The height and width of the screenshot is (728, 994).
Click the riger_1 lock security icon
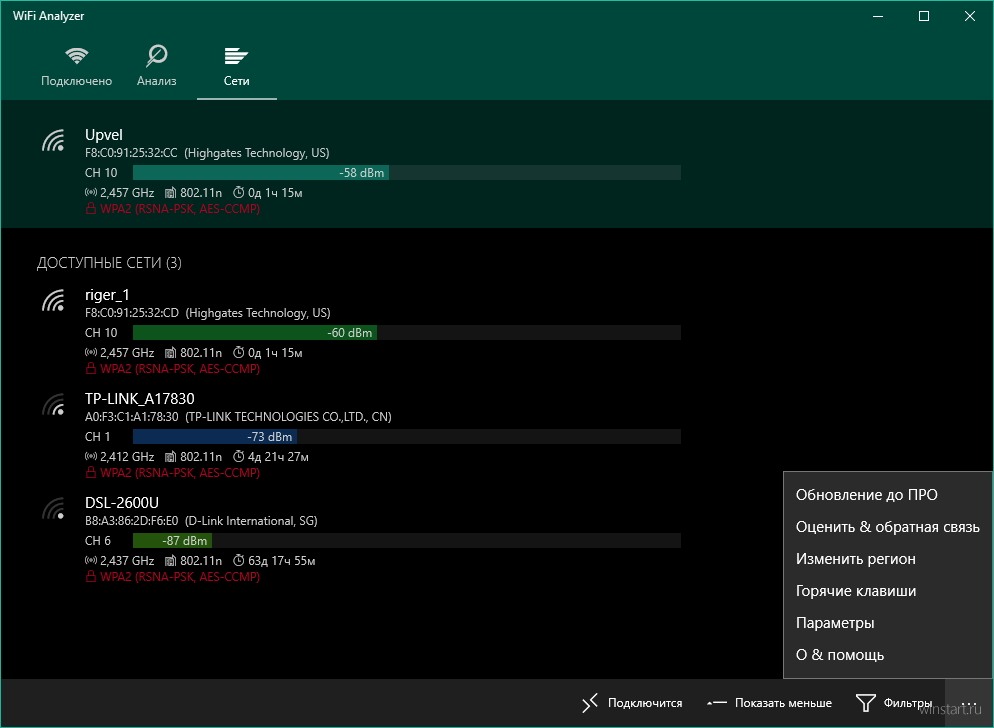(x=91, y=368)
